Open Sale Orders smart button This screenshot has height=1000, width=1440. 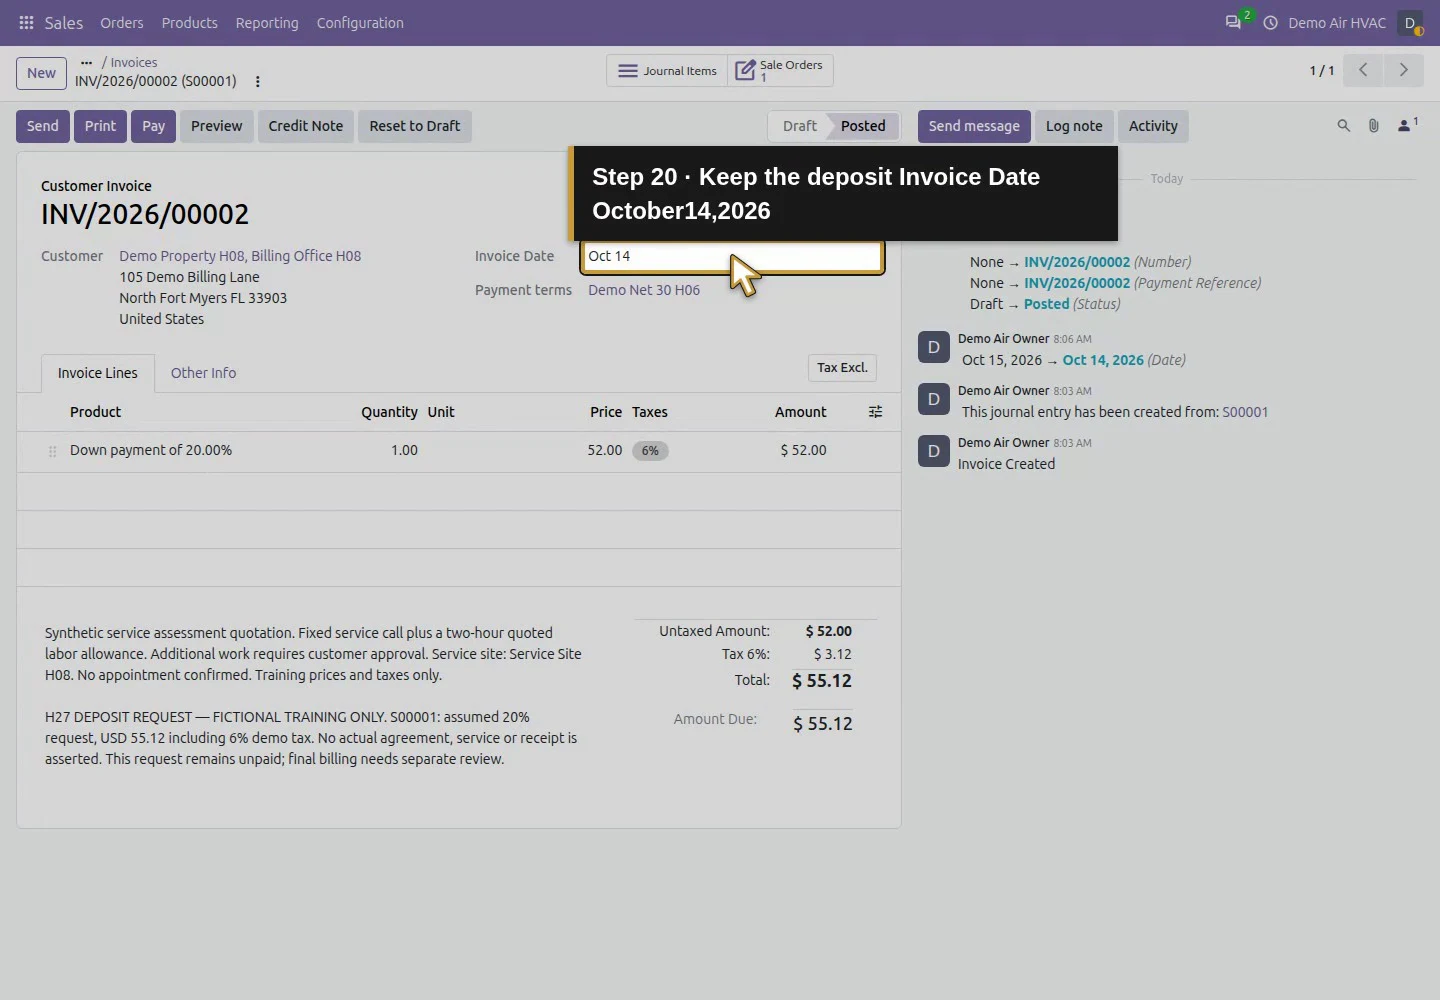pos(780,71)
